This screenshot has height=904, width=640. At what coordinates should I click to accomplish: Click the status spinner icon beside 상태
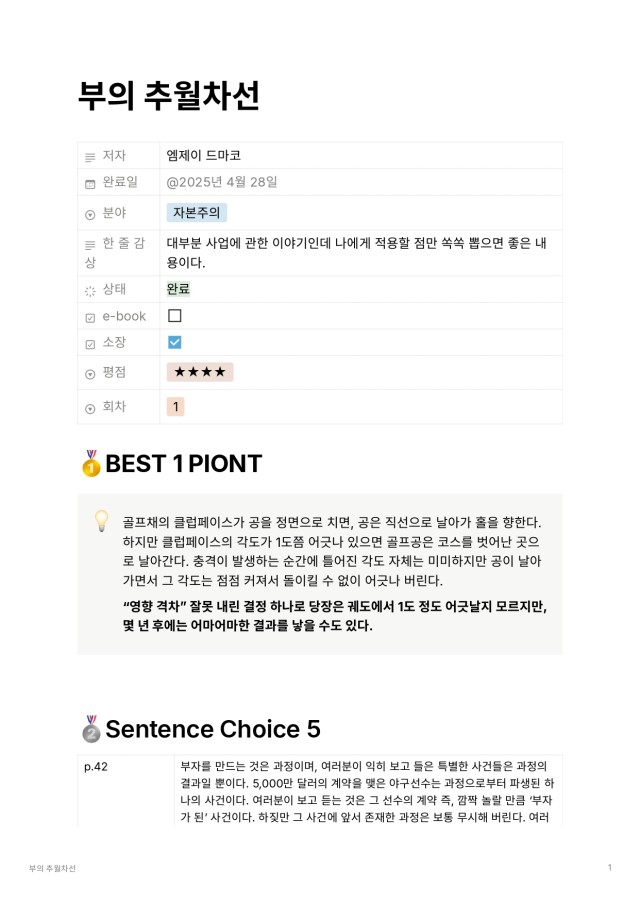tap(90, 291)
